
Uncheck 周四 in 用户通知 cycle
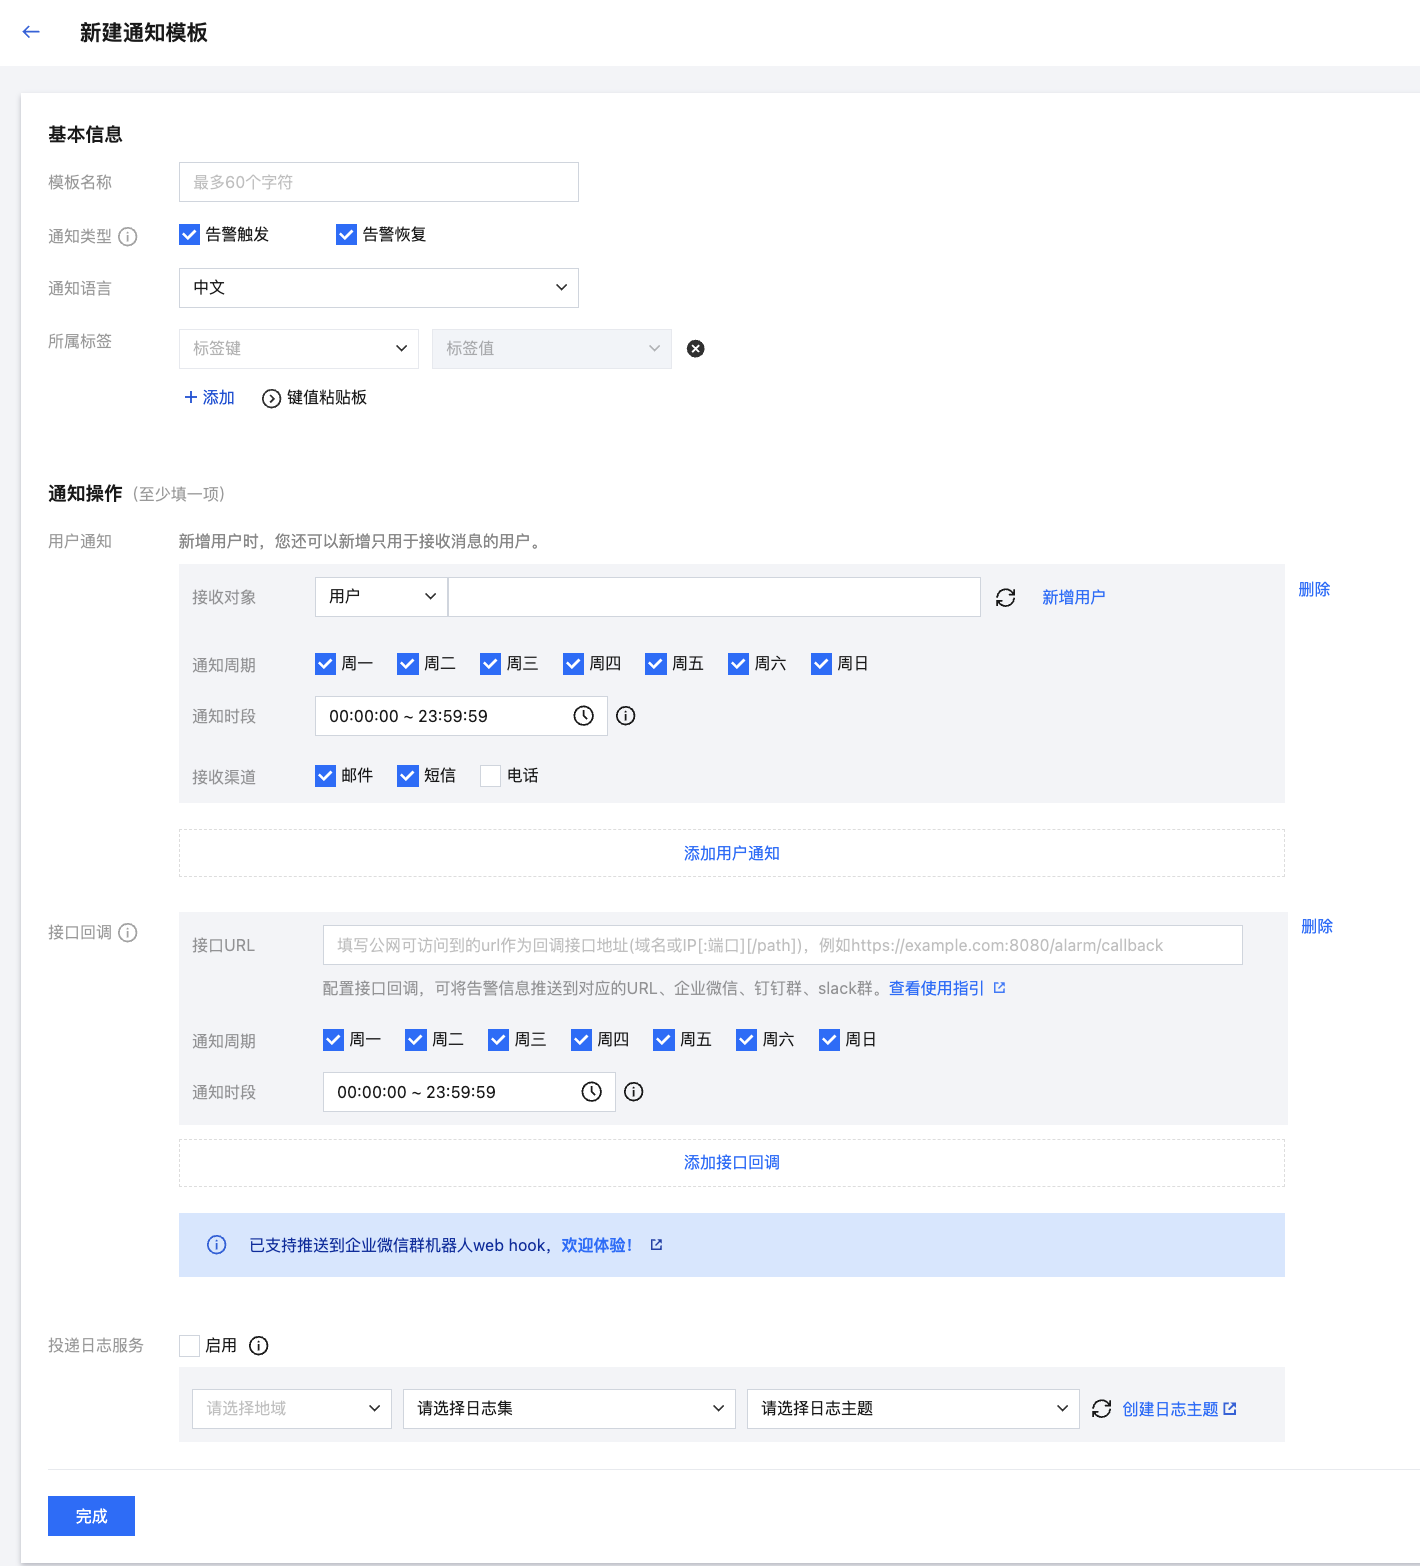573,664
